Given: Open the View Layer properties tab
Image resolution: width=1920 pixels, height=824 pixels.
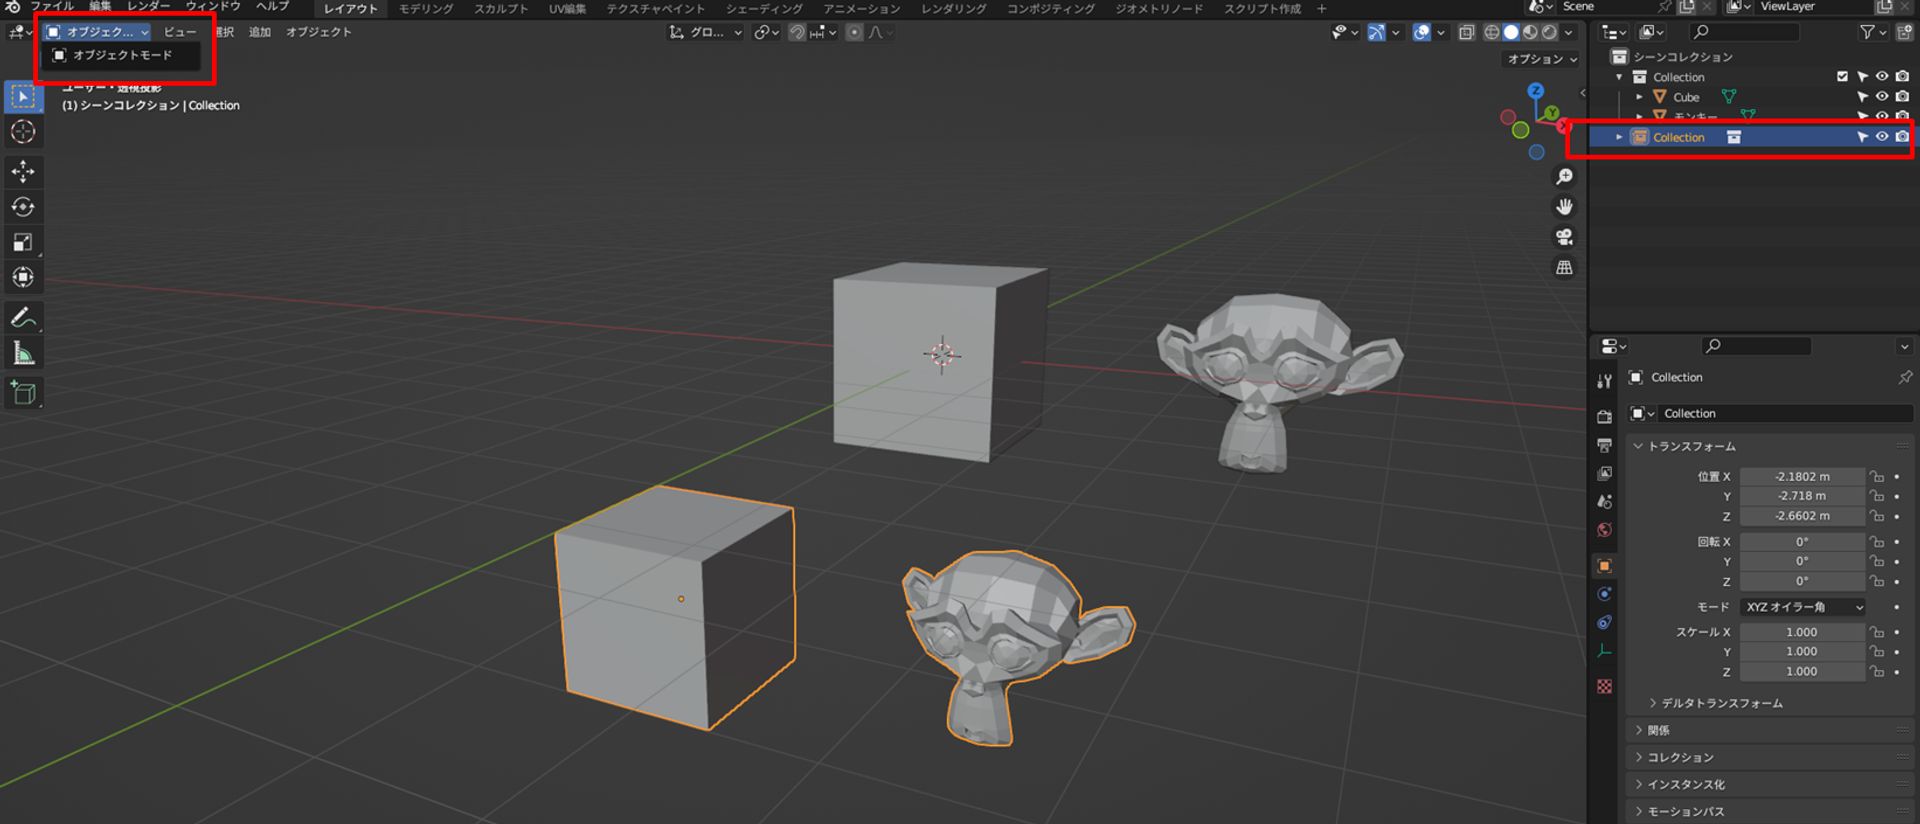Looking at the screenshot, I should coord(1605,473).
